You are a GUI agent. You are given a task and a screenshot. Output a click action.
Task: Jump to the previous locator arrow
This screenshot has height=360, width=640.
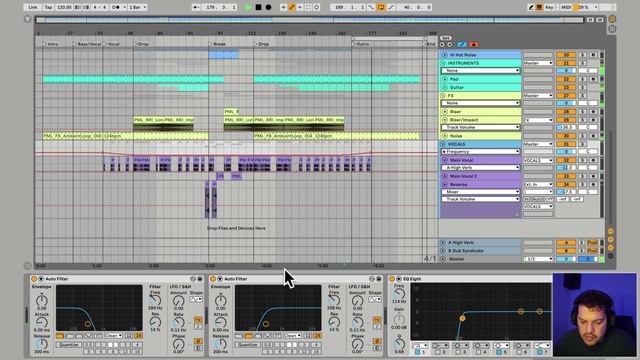[442, 44]
